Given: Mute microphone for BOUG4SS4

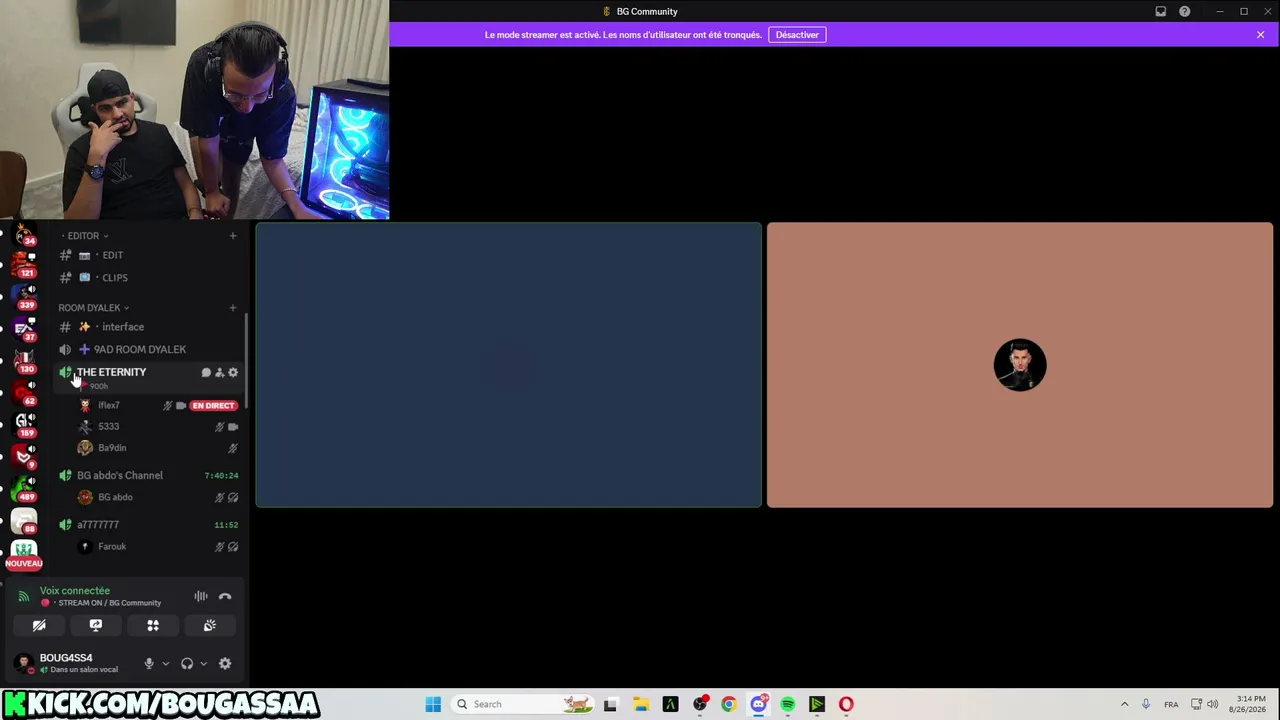Looking at the screenshot, I should (x=149, y=664).
